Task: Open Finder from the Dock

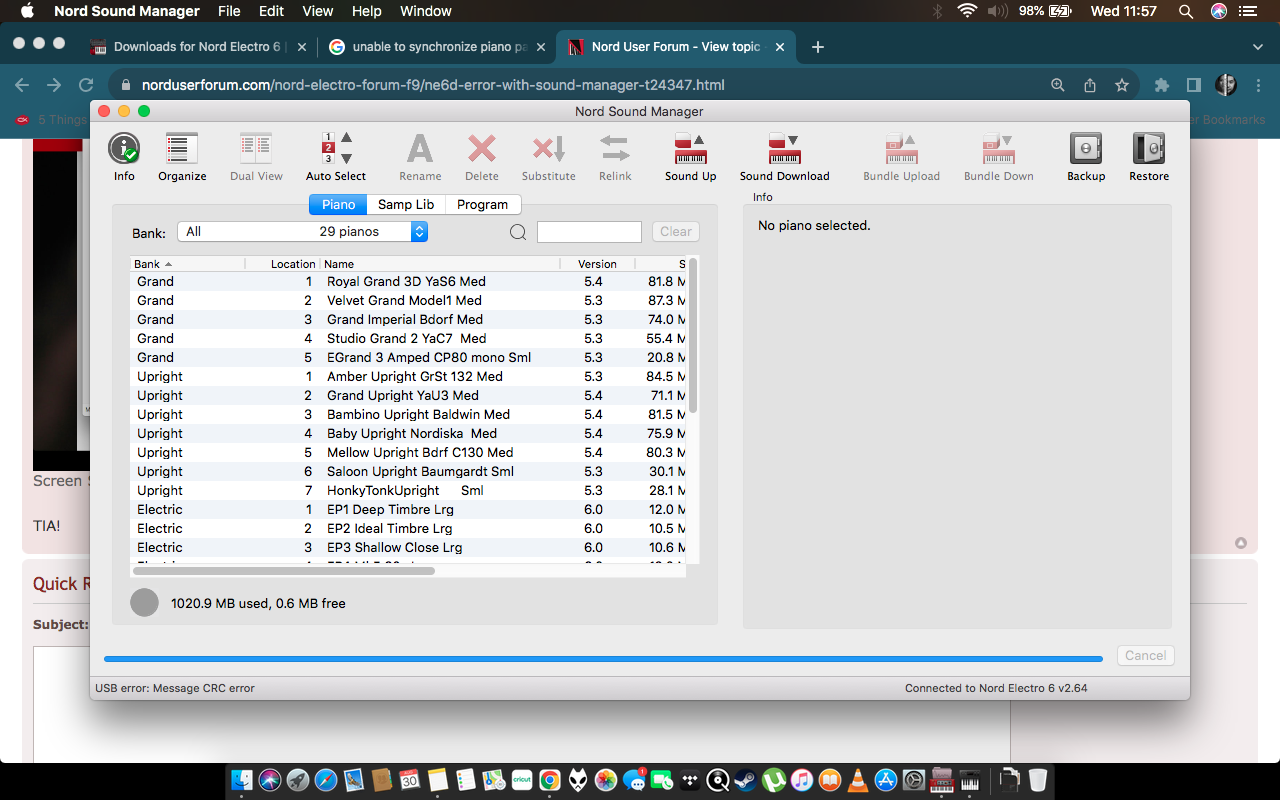Action: [242, 780]
